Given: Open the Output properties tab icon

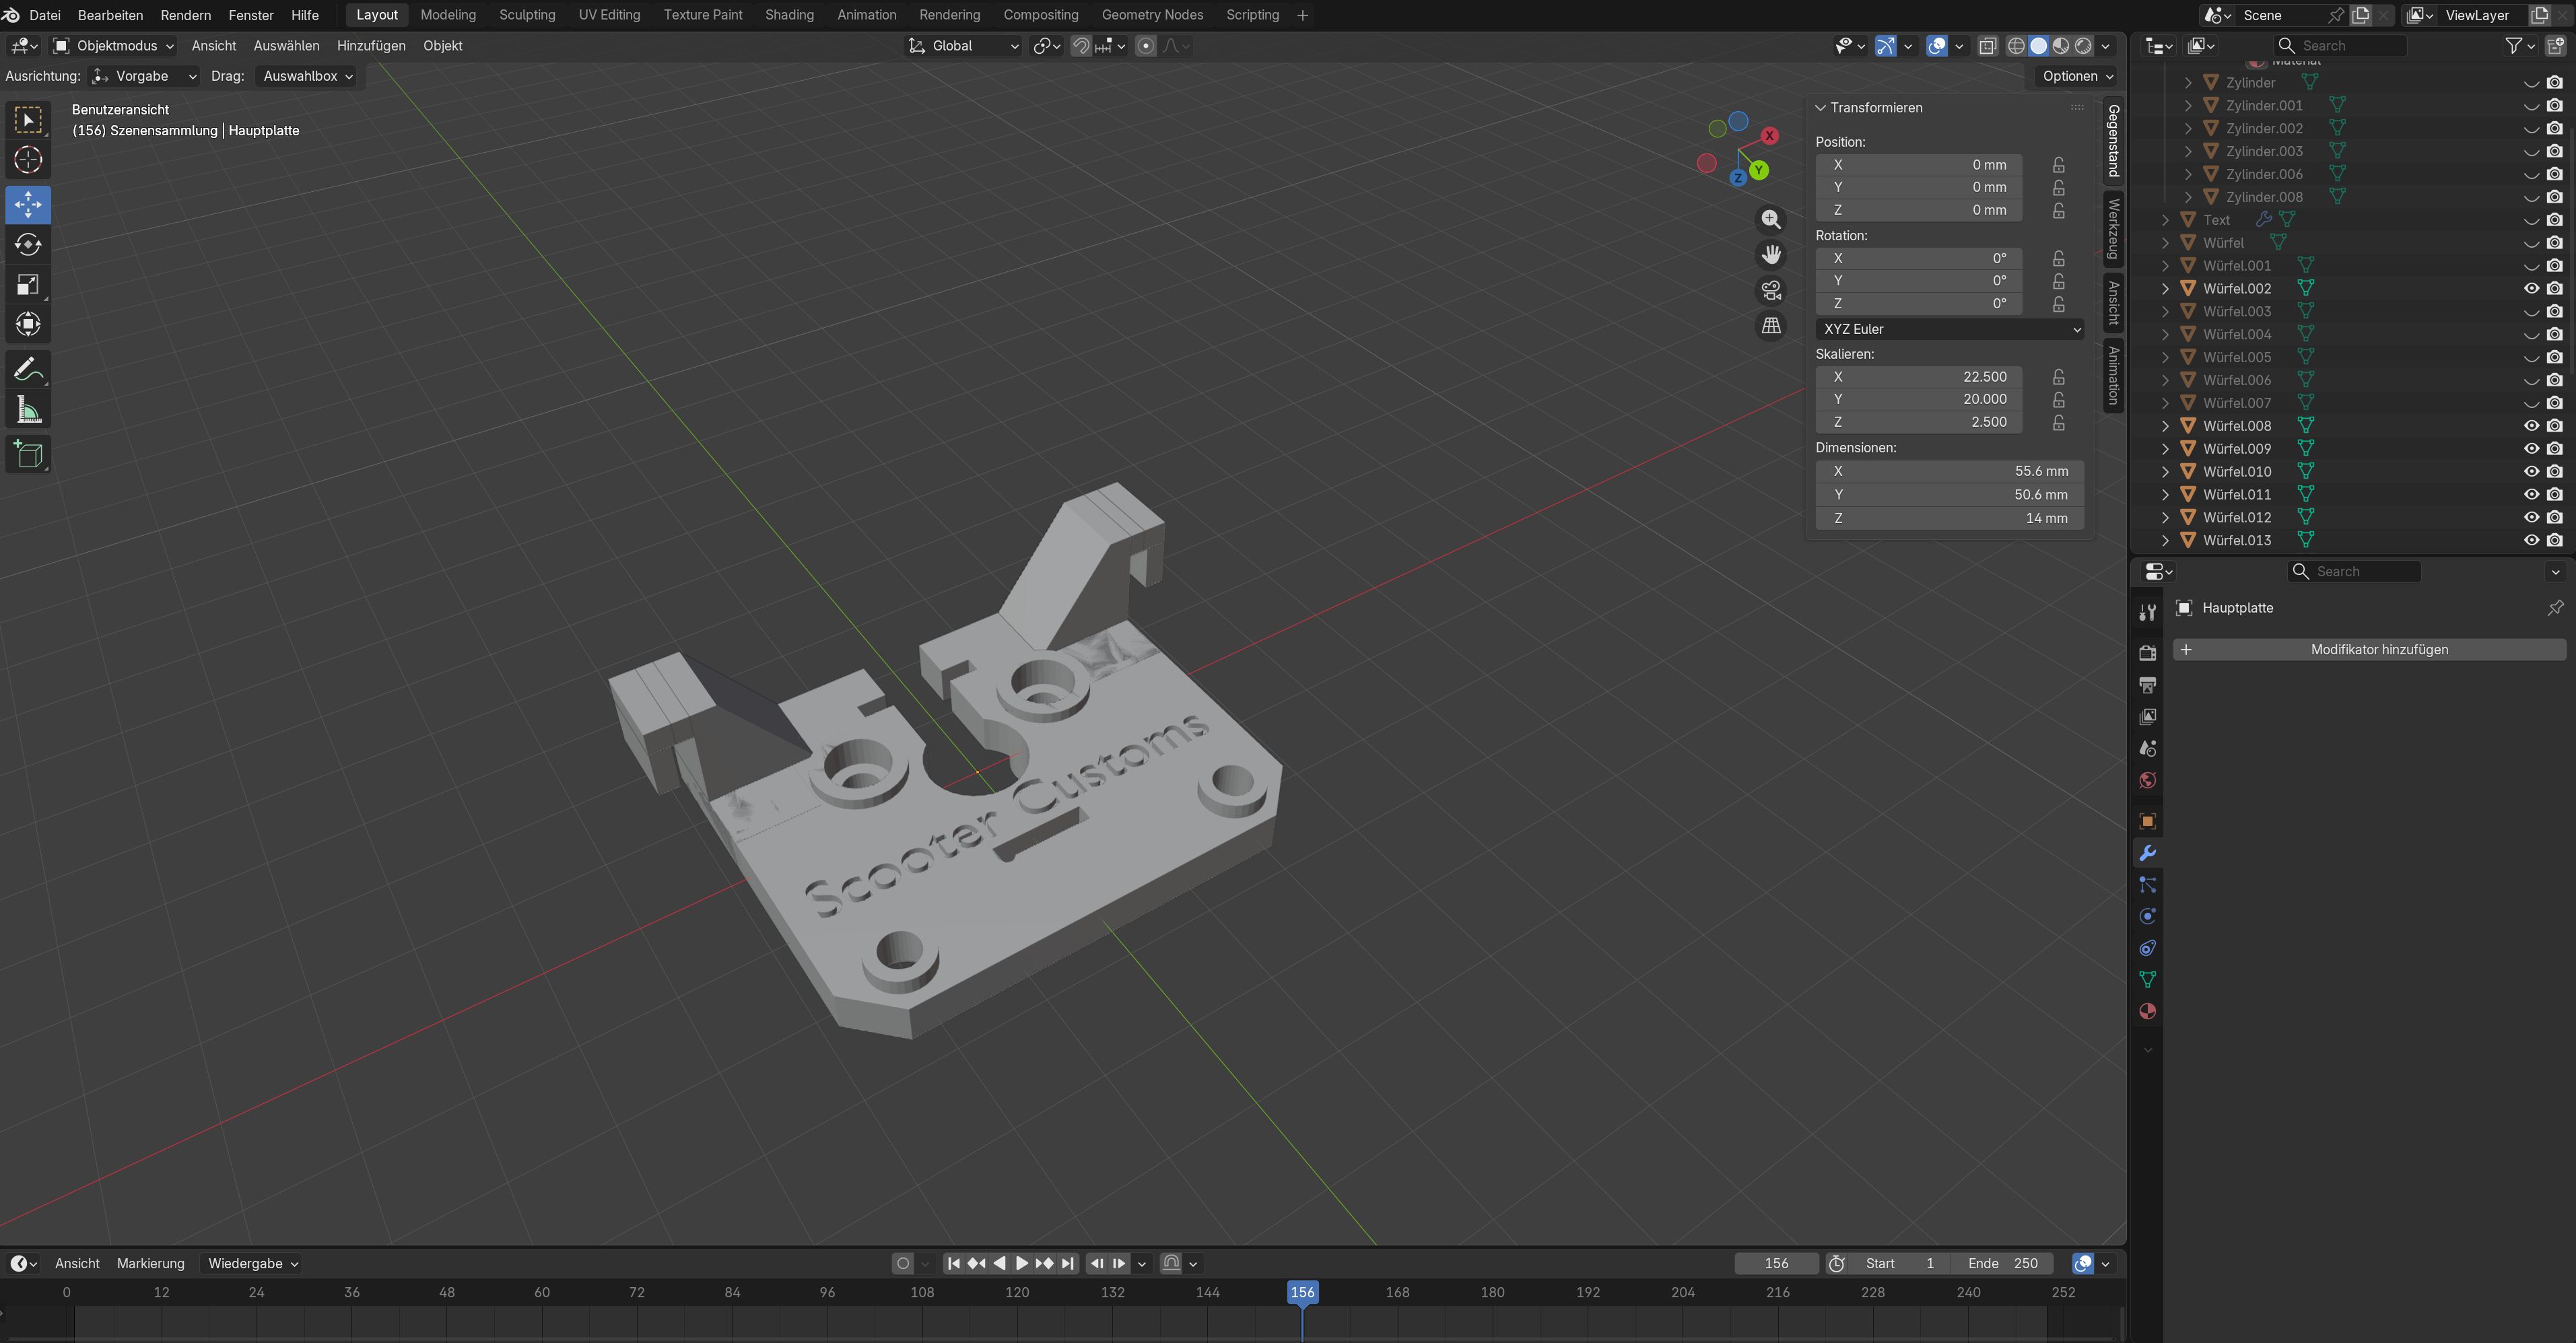Looking at the screenshot, I should [x=2147, y=685].
